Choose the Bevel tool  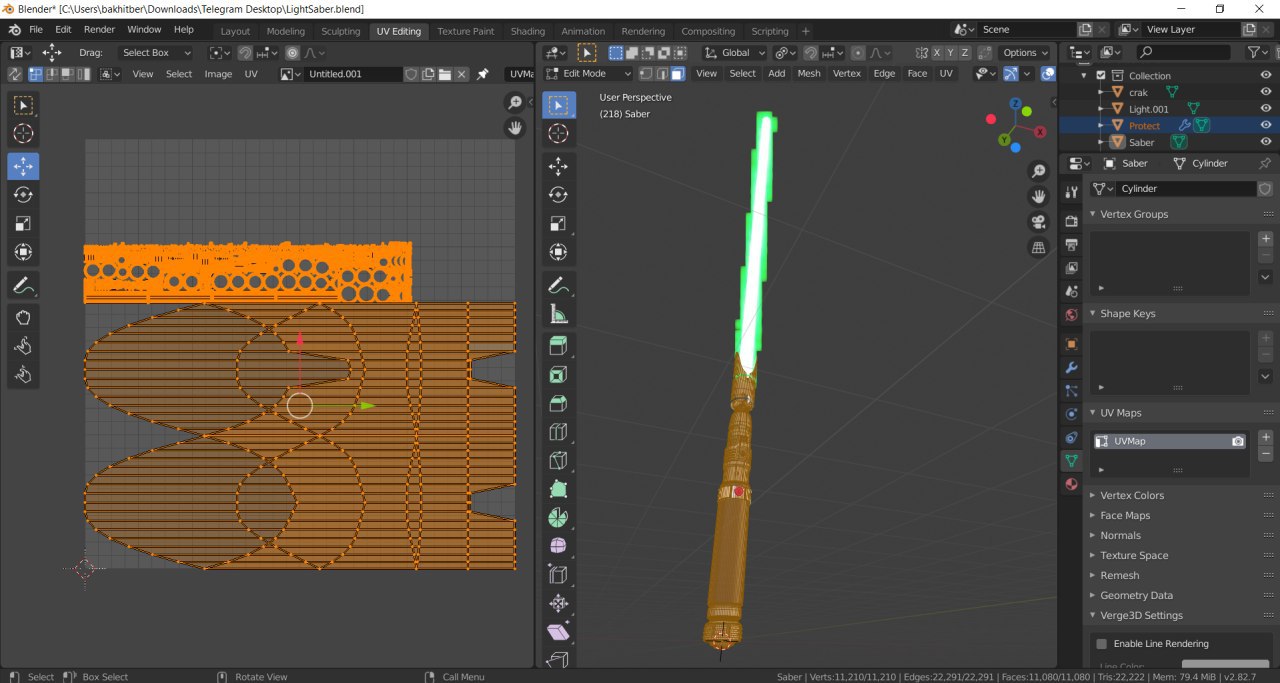pyautogui.click(x=559, y=404)
